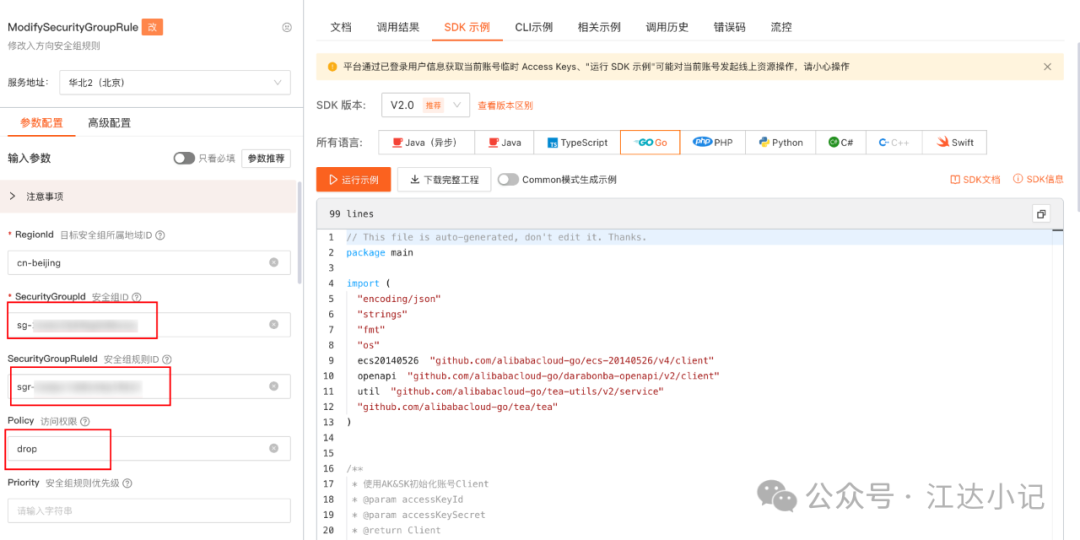Open help icon beside Priority label
Image resolution: width=1080 pixels, height=540 pixels.
[127, 483]
